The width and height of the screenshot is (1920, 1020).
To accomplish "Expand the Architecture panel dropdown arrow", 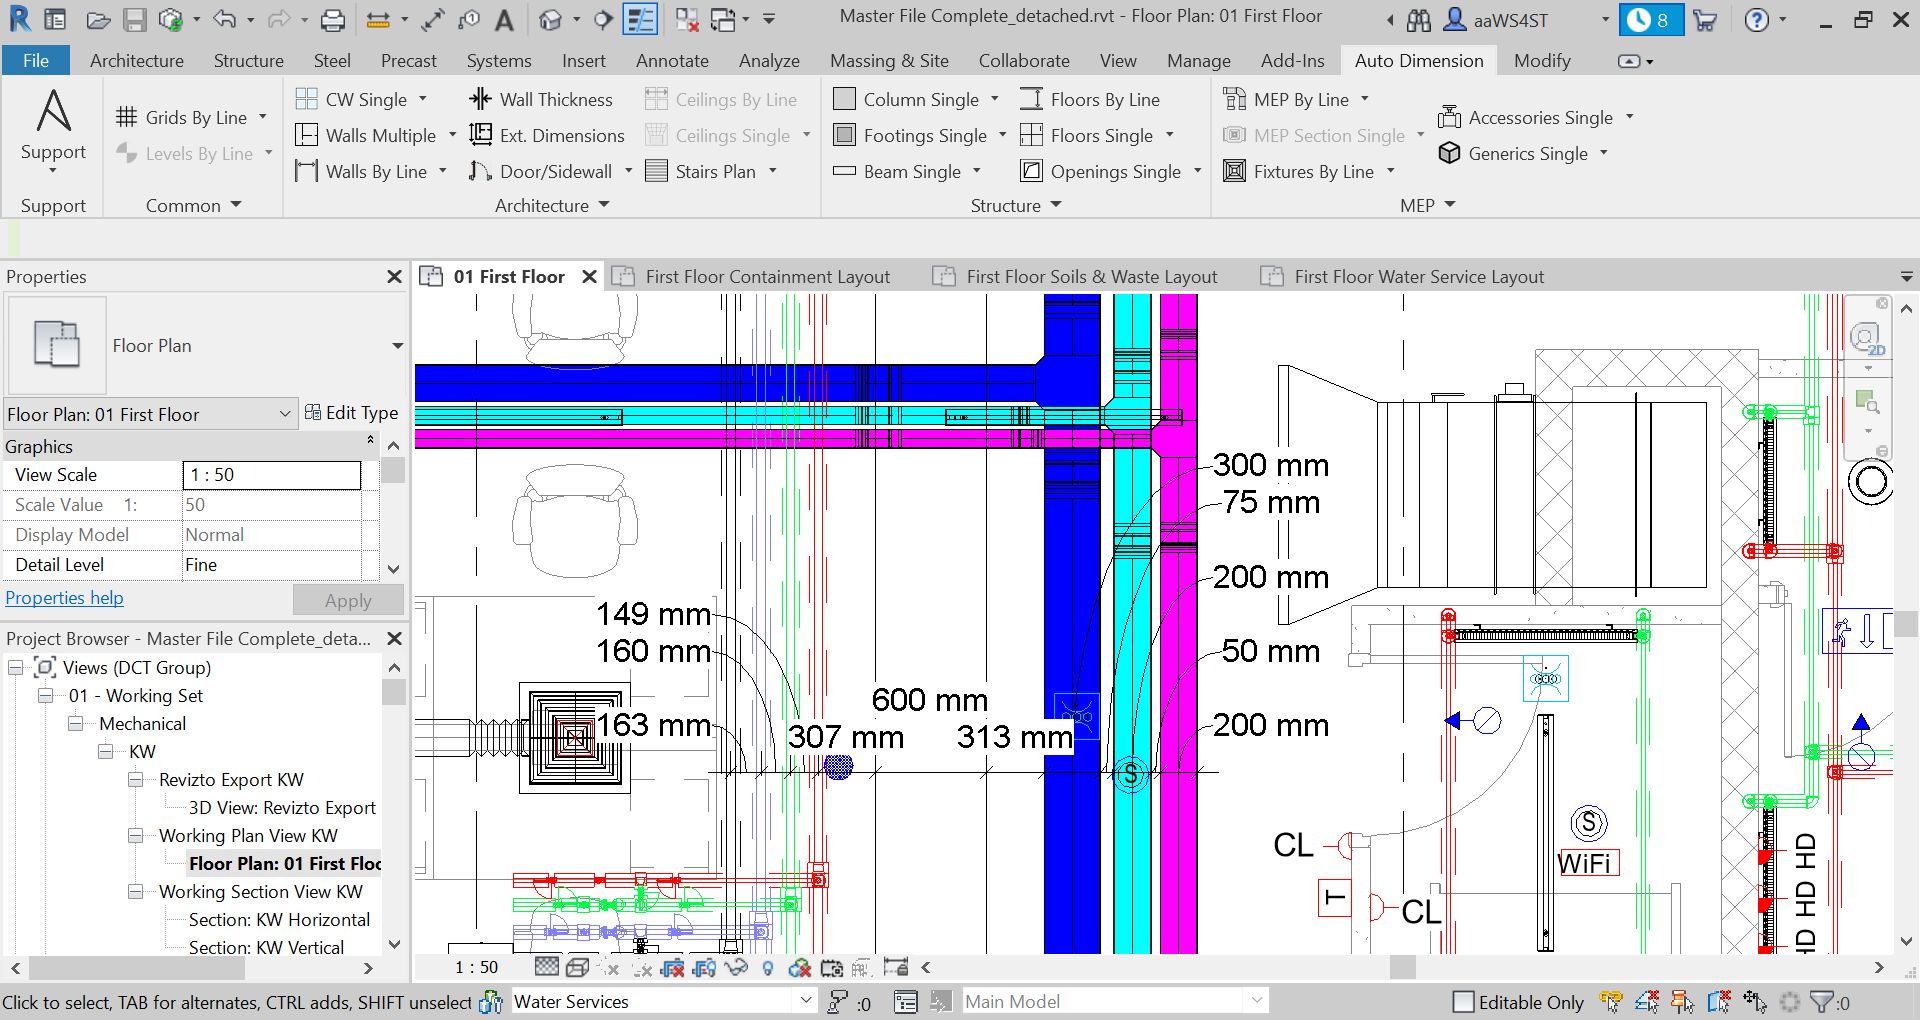I will point(604,205).
